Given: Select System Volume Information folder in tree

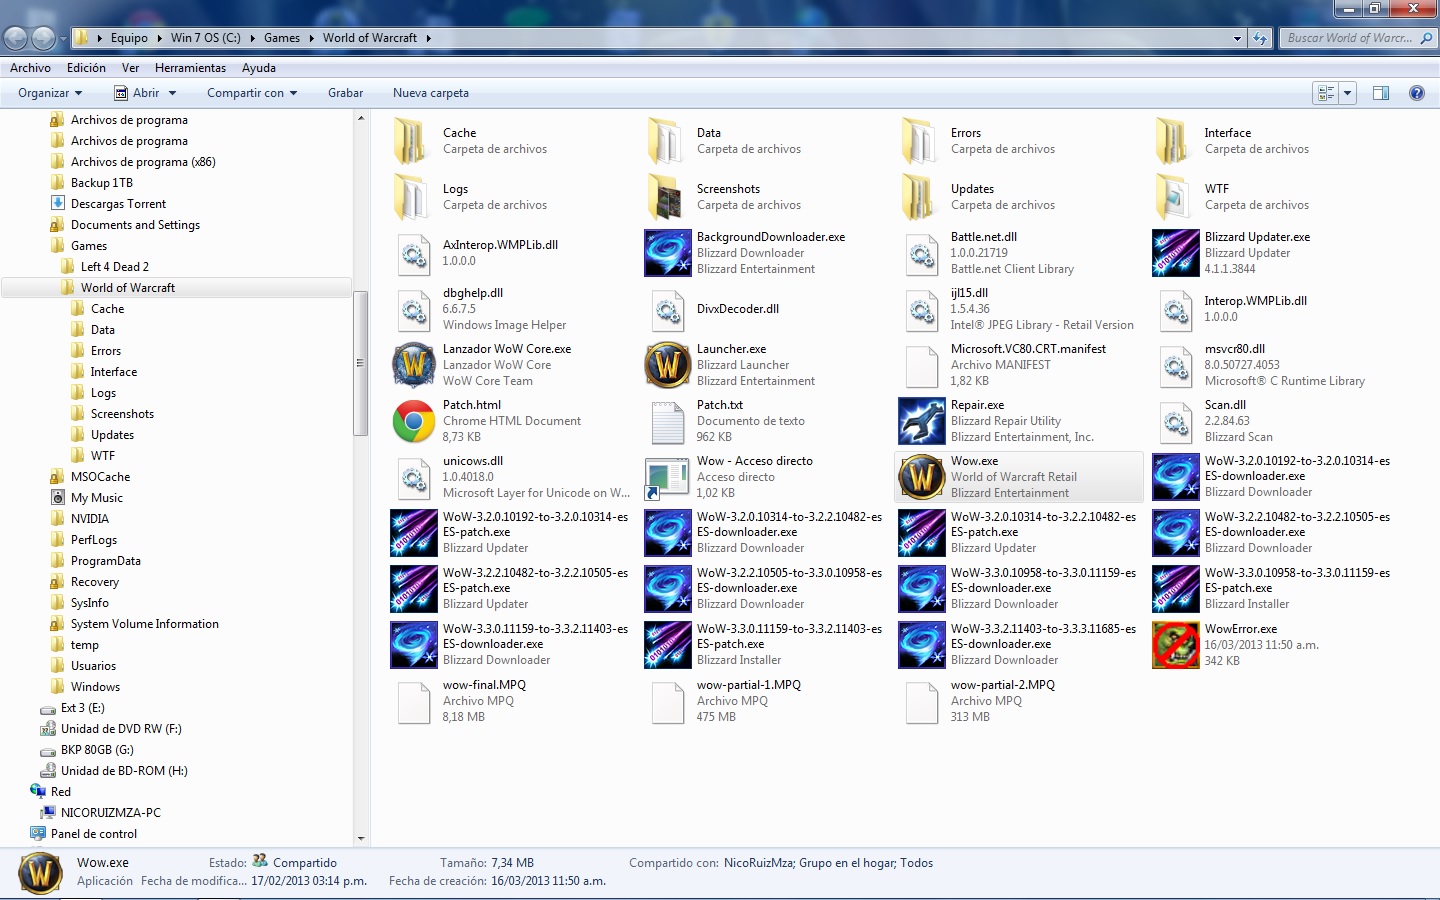Looking at the screenshot, I should point(144,624).
